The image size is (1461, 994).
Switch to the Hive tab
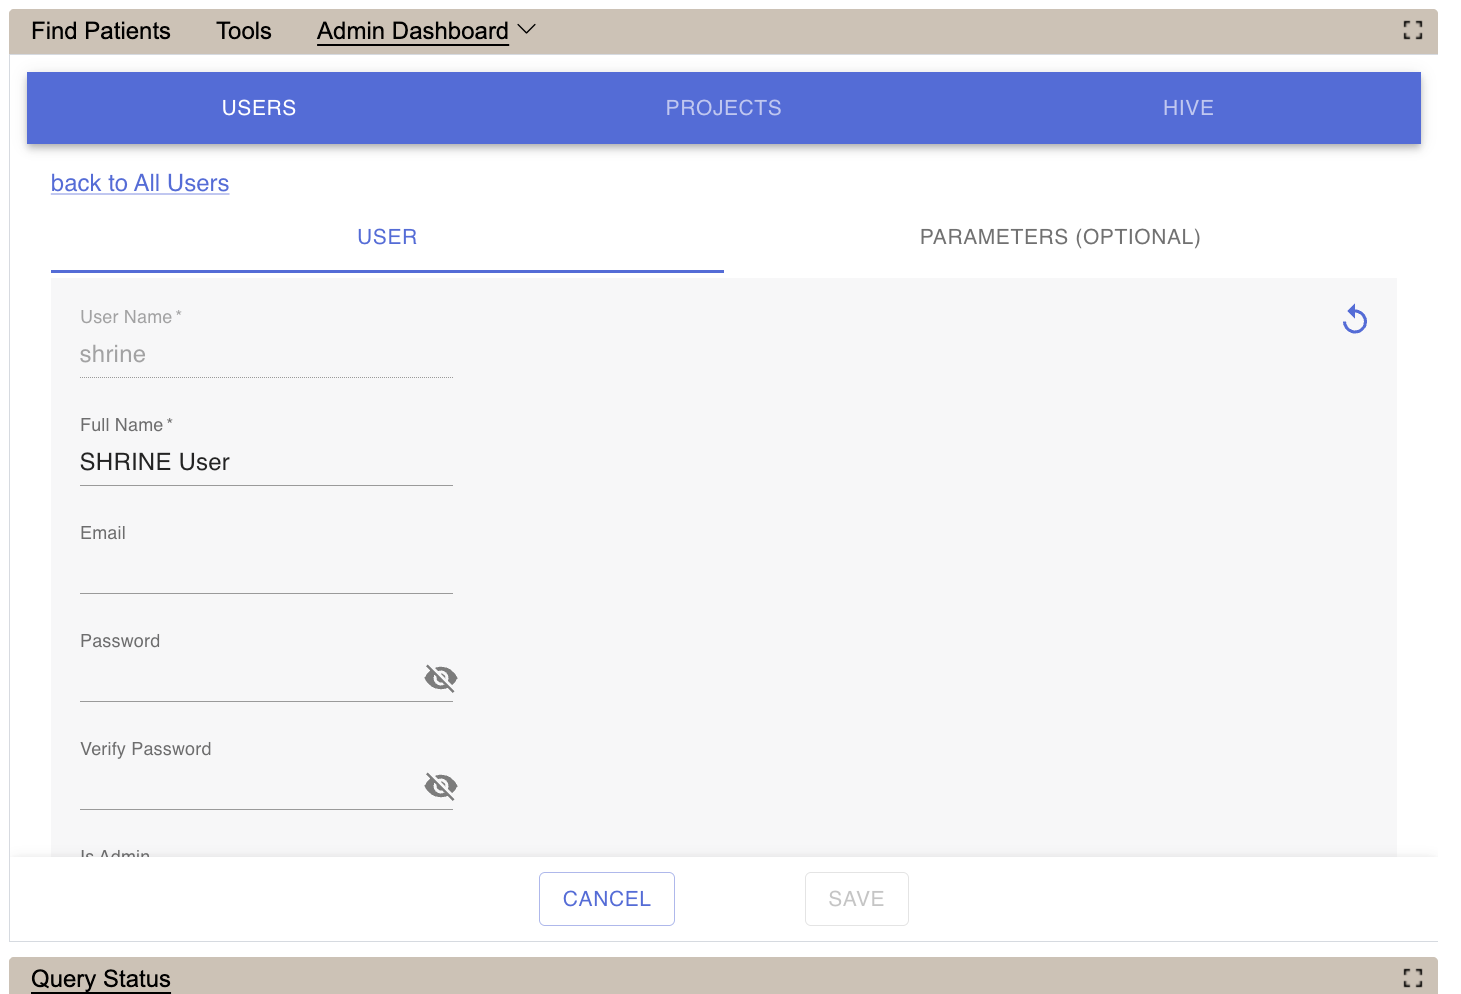(x=1187, y=108)
